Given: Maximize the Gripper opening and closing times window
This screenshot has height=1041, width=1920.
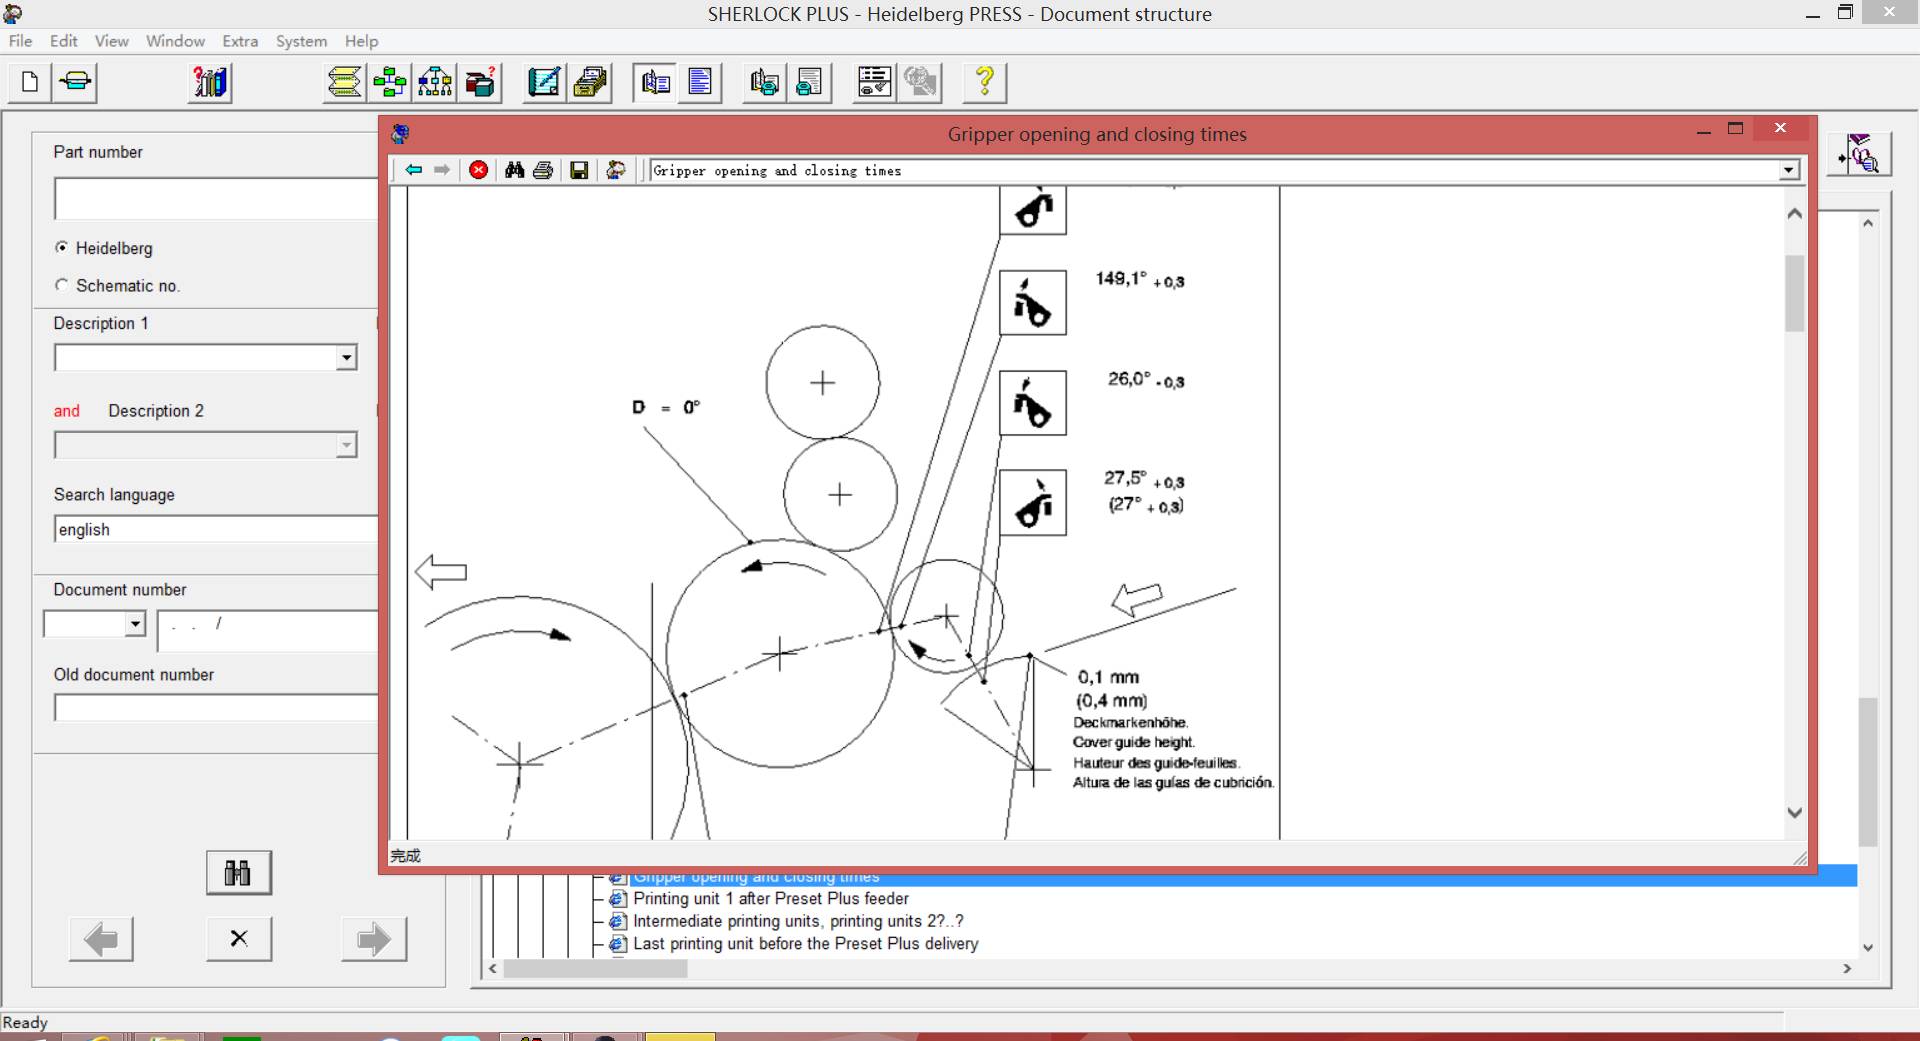Looking at the screenshot, I should click(1736, 129).
